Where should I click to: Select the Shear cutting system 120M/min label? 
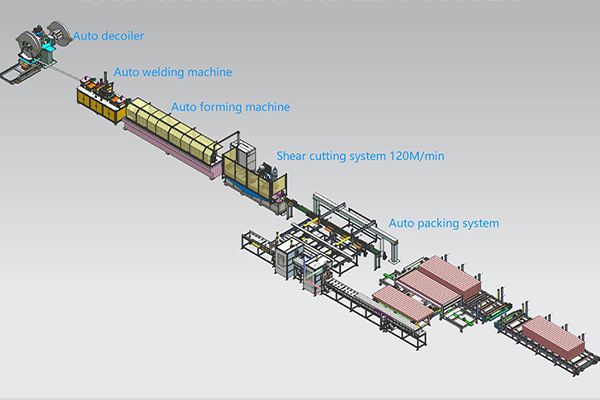pos(345,157)
